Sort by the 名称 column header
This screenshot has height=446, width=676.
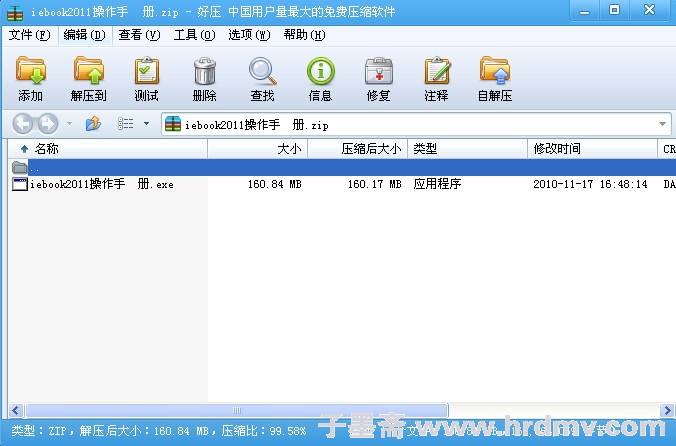[x=108, y=149]
